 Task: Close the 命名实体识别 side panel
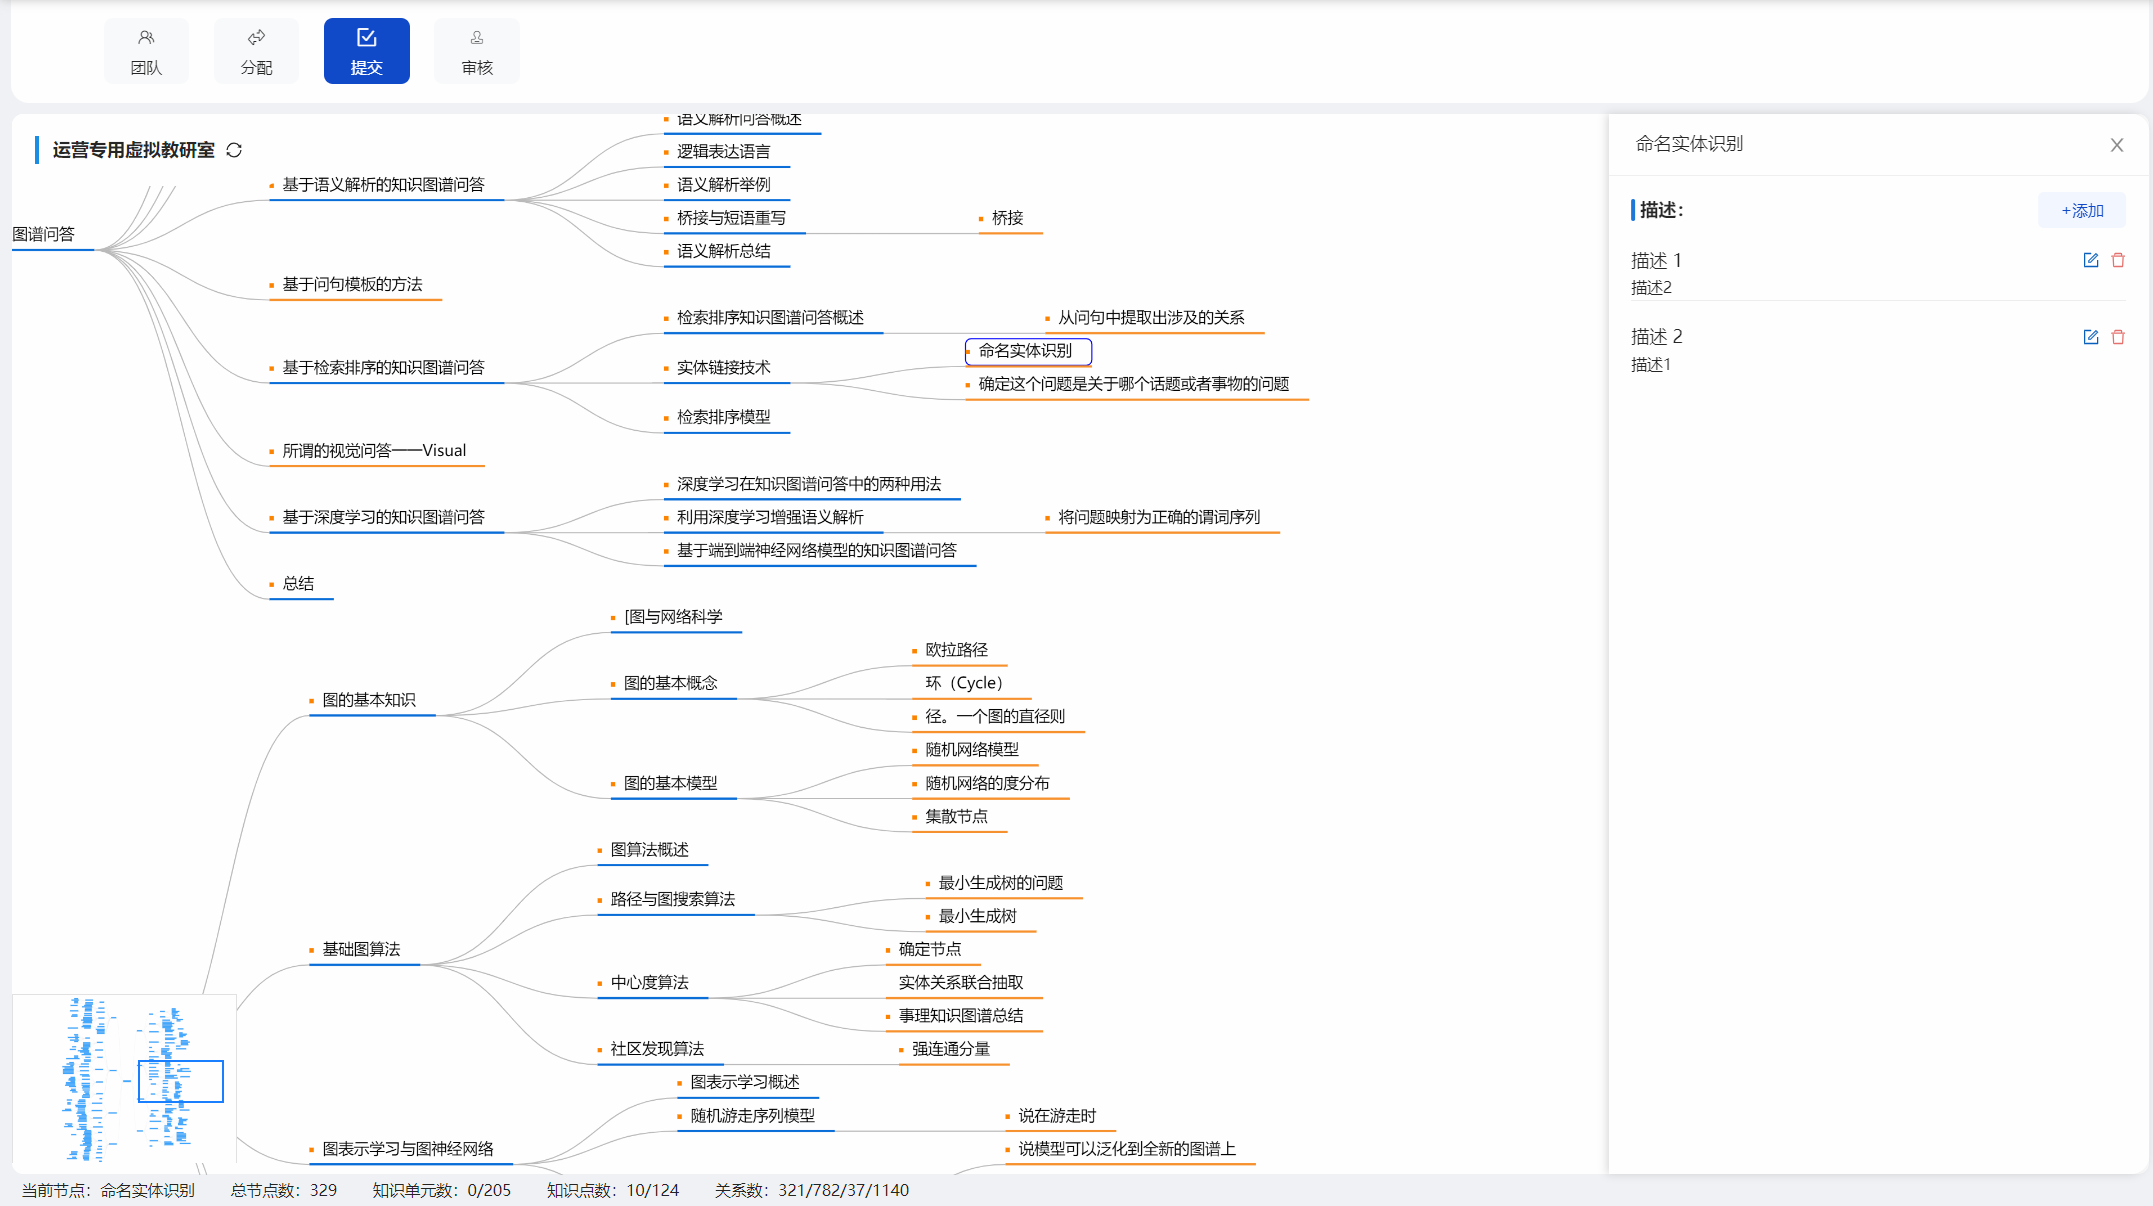2117,145
